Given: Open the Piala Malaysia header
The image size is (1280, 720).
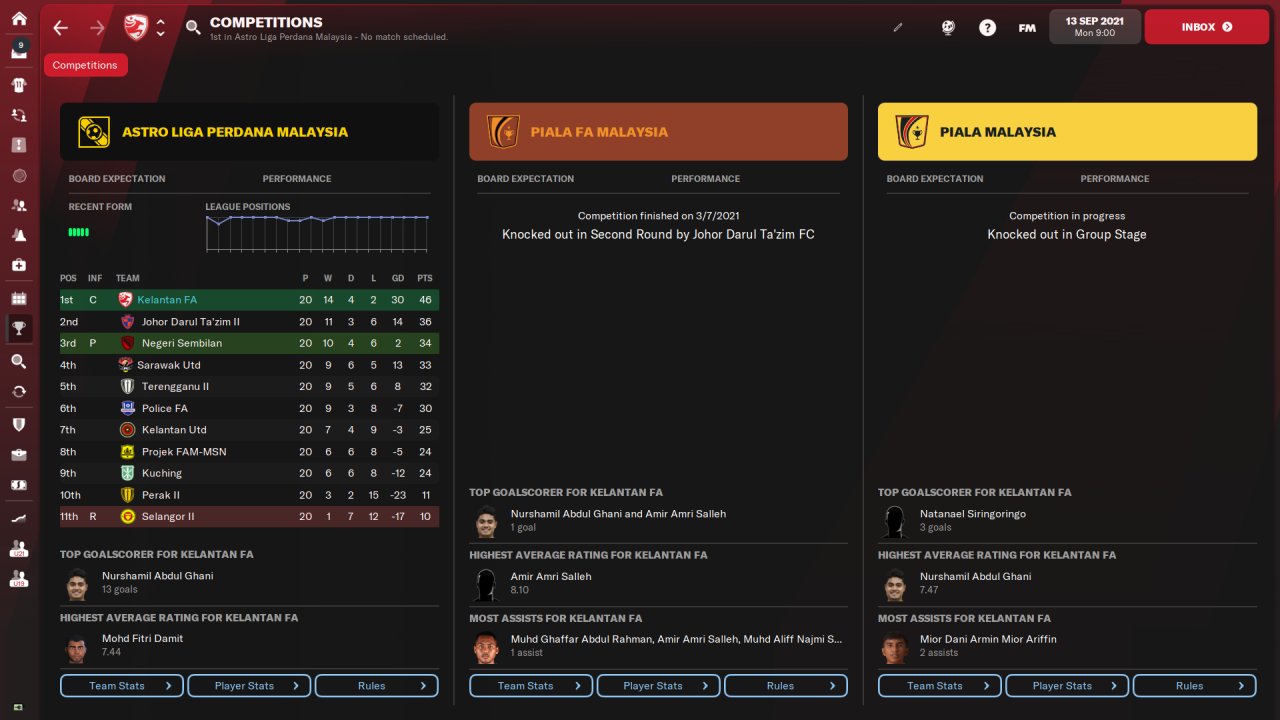Looking at the screenshot, I should click(1067, 132).
